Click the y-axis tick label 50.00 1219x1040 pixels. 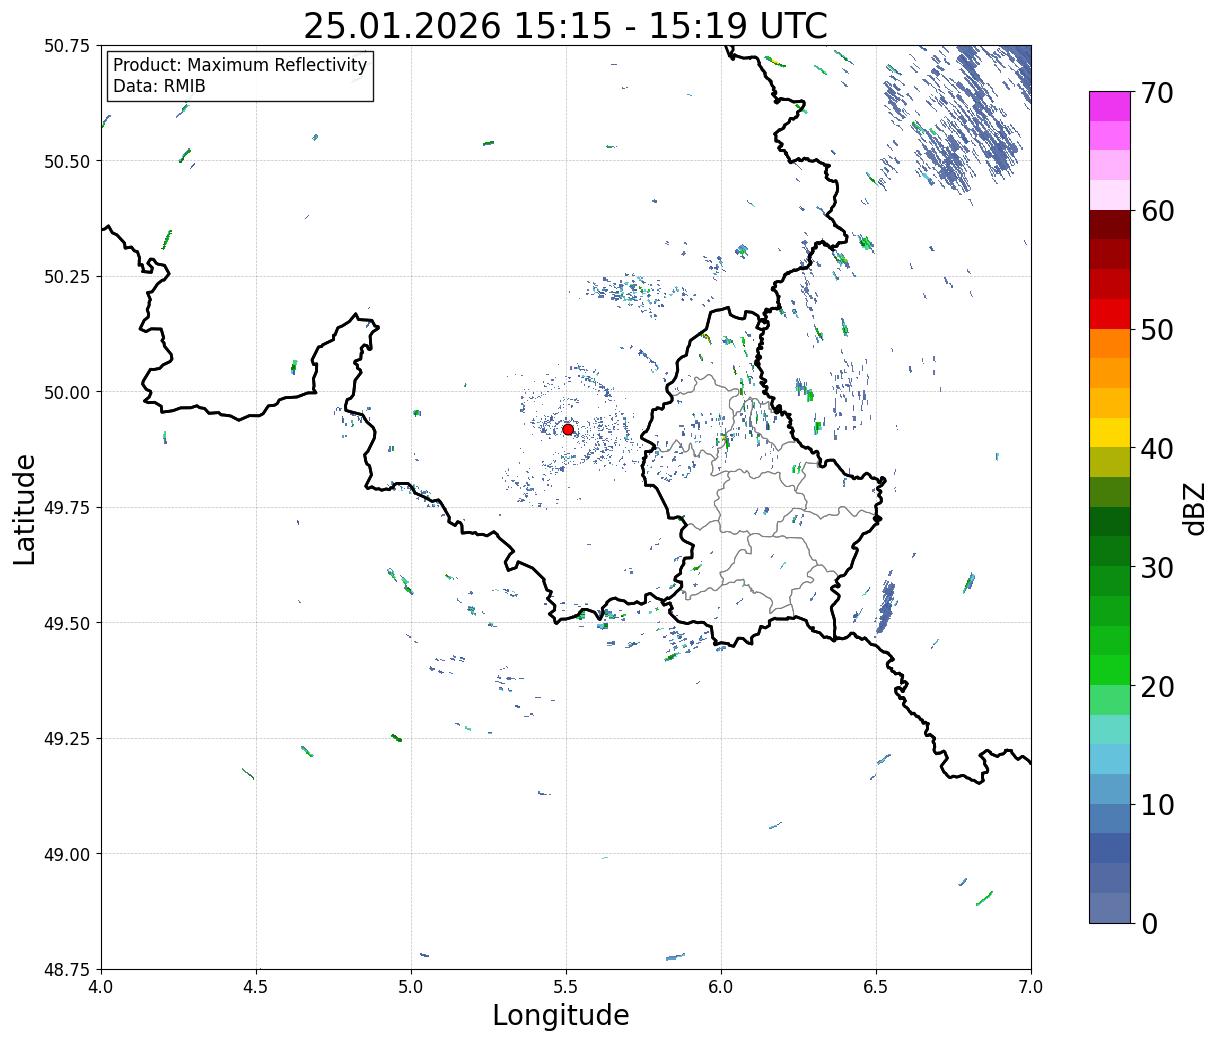click(67, 392)
